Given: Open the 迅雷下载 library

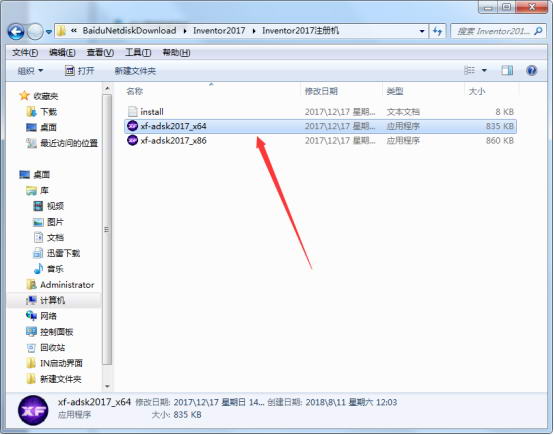Looking at the screenshot, I should [x=64, y=253].
